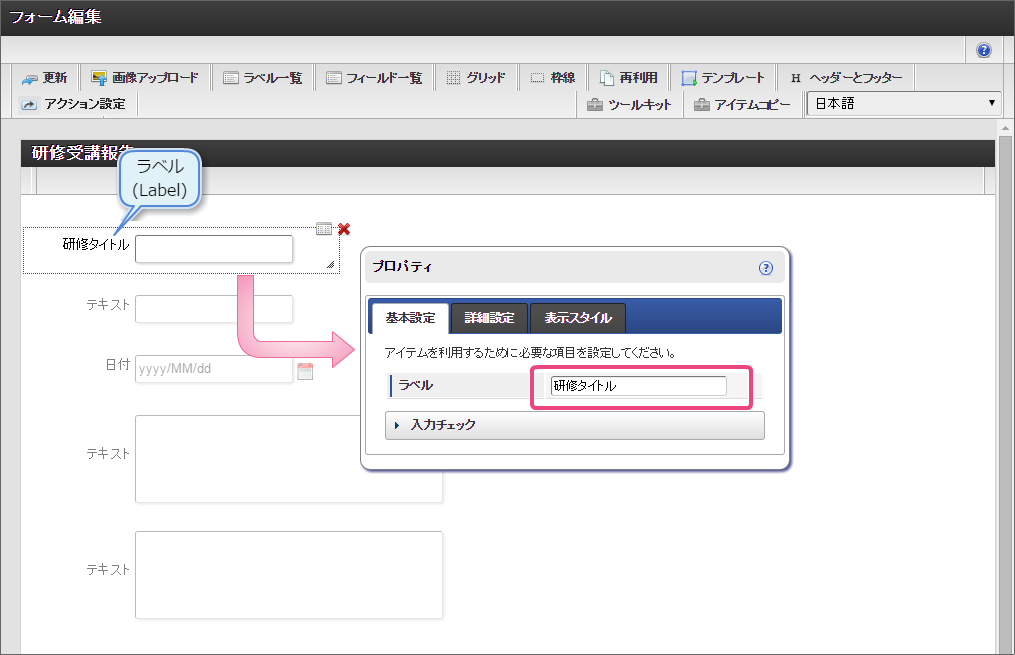Open the ラベル一覧 label list

point(262,78)
